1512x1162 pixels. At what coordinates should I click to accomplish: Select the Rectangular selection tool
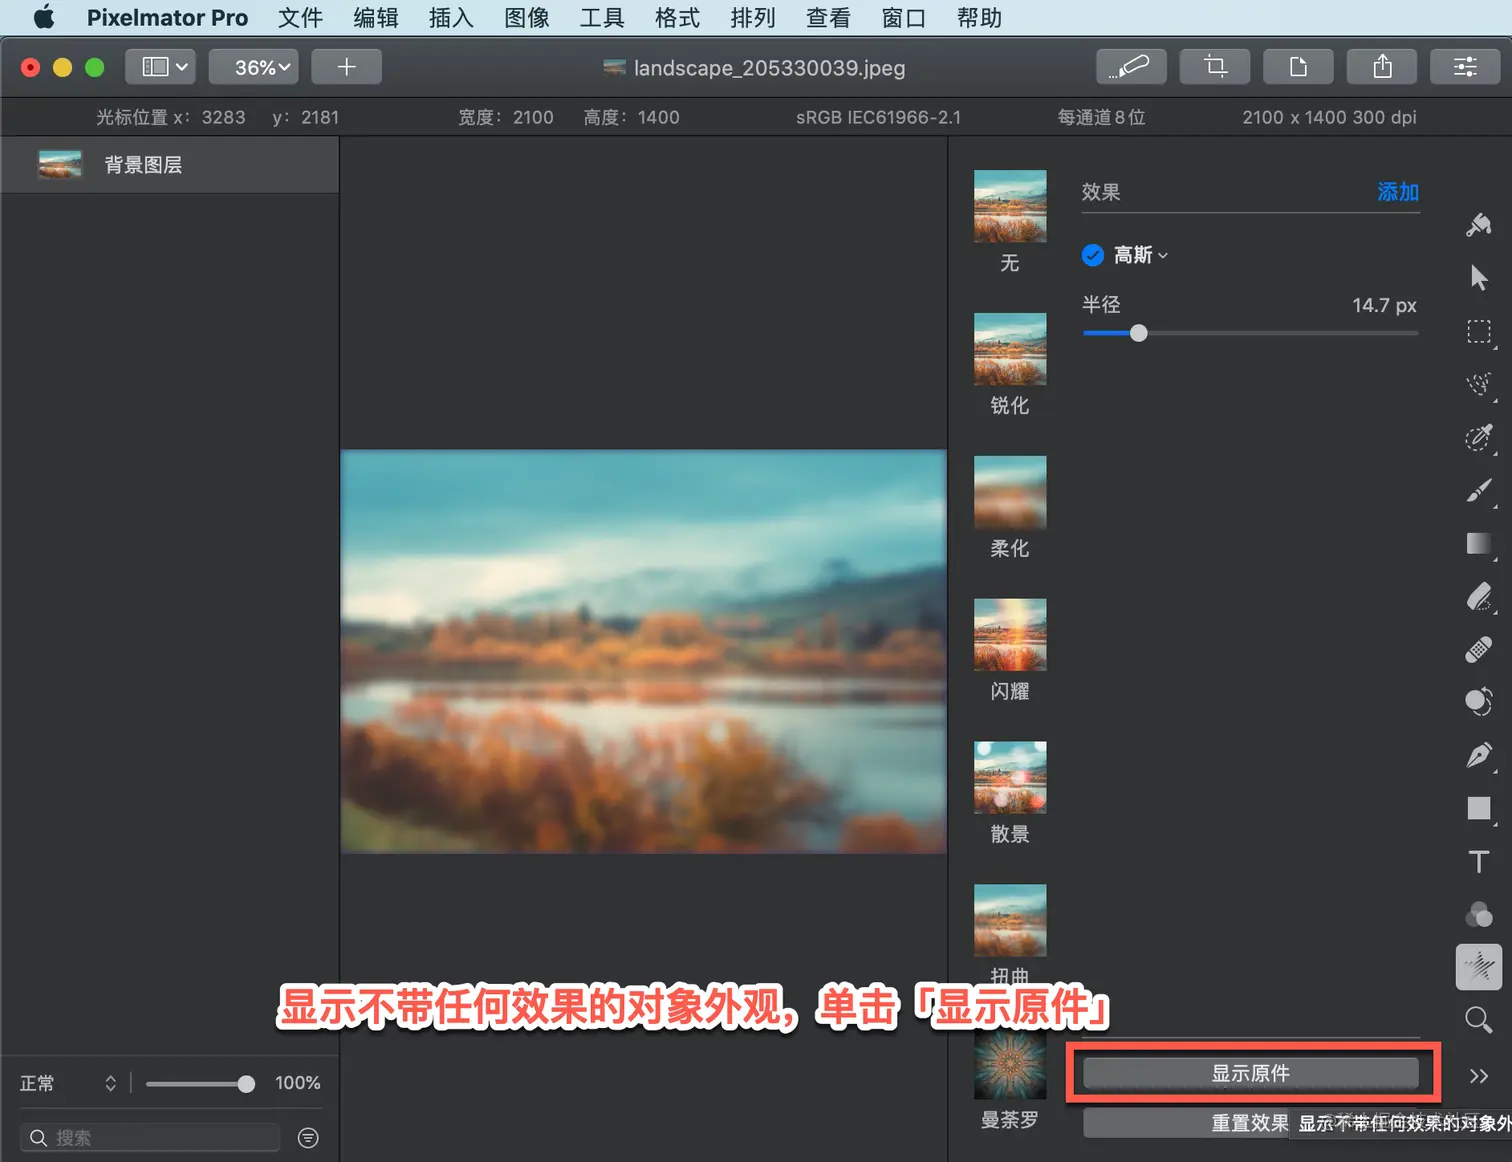click(x=1479, y=331)
